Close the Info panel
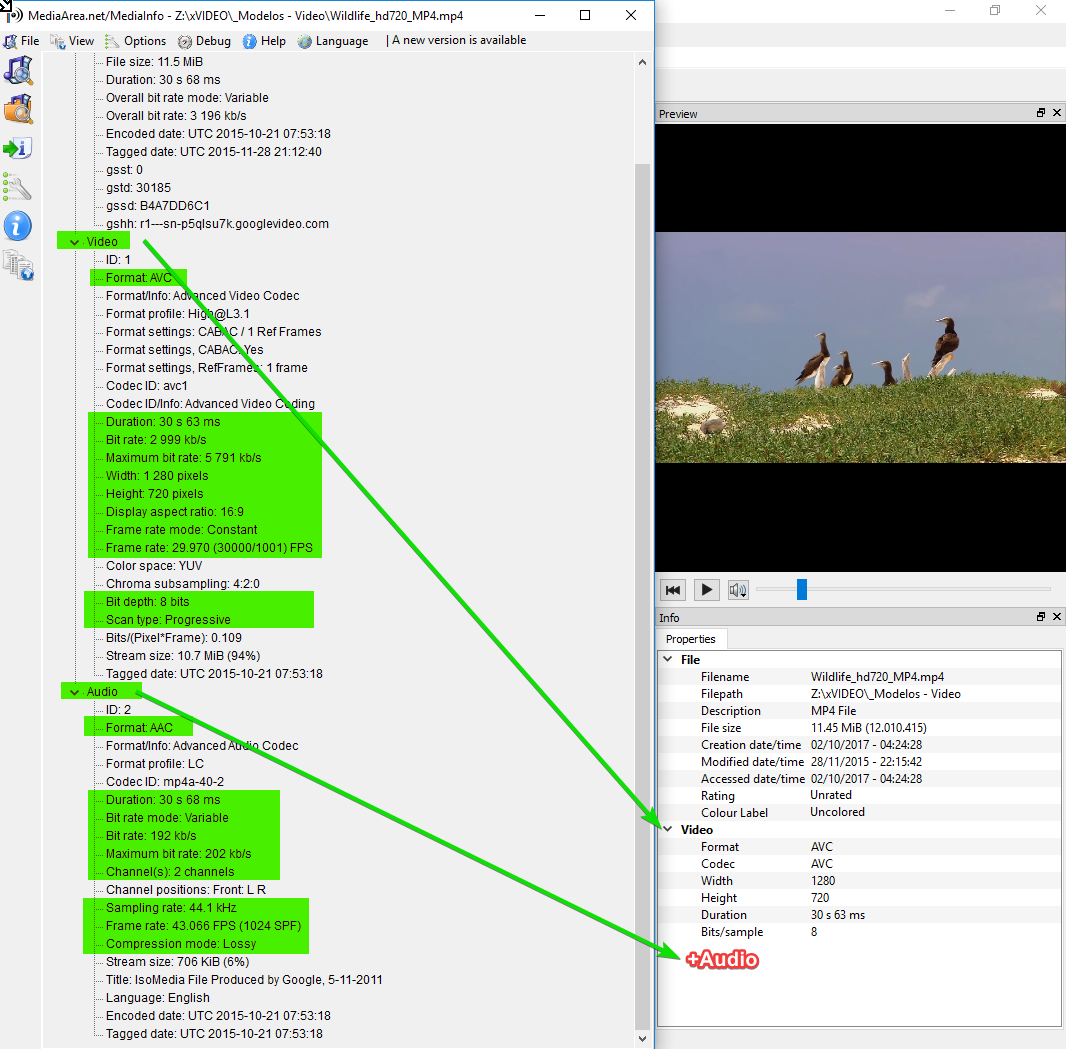Viewport: 1066px width, 1049px height. (x=1056, y=617)
